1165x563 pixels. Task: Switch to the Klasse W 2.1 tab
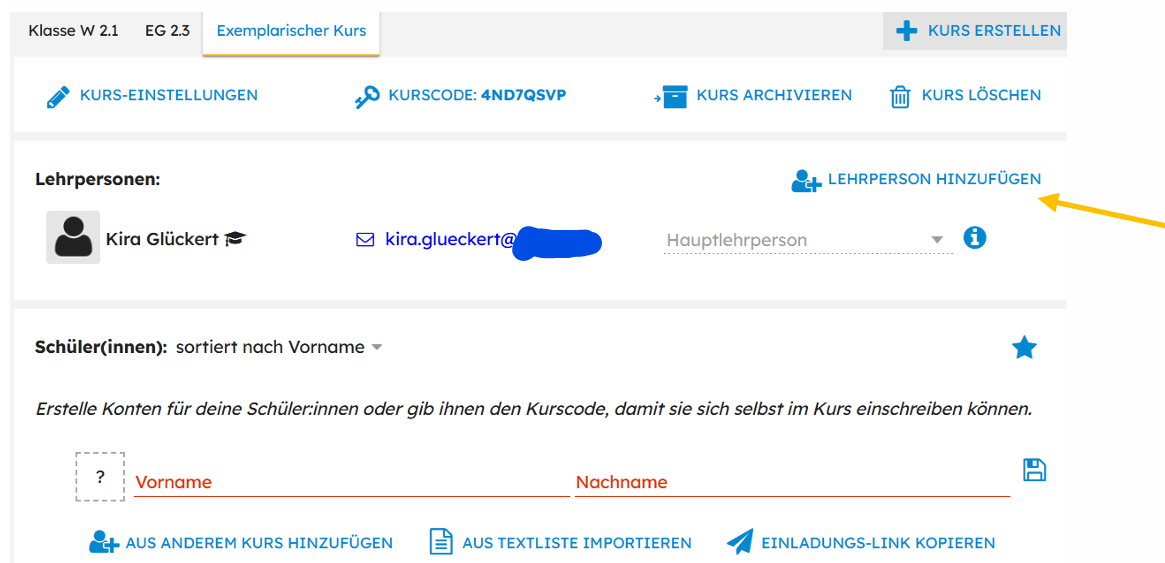(73, 31)
